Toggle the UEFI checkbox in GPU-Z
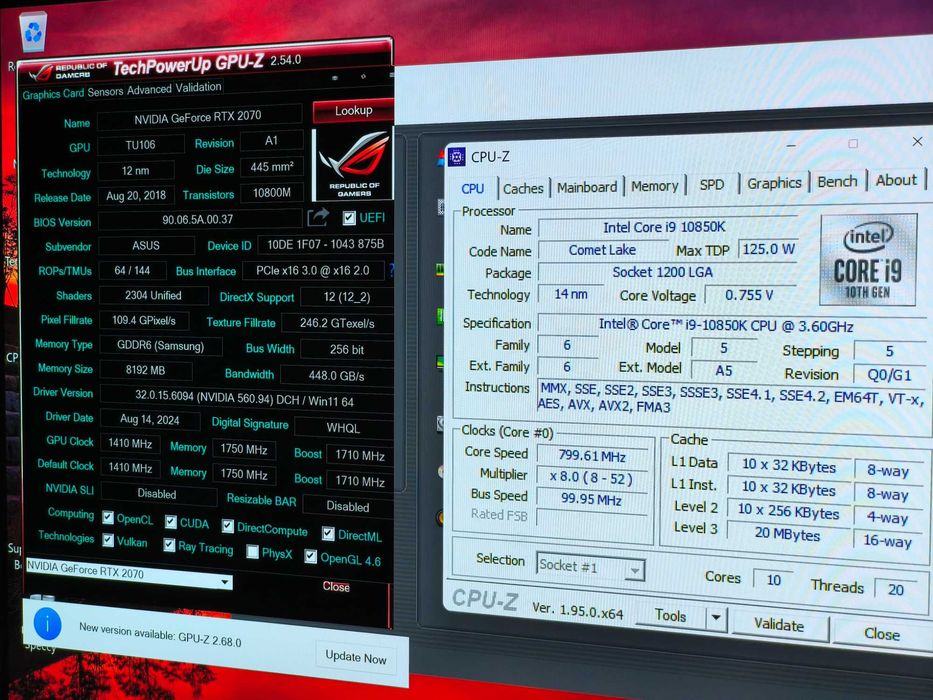The image size is (933, 700). (349, 218)
